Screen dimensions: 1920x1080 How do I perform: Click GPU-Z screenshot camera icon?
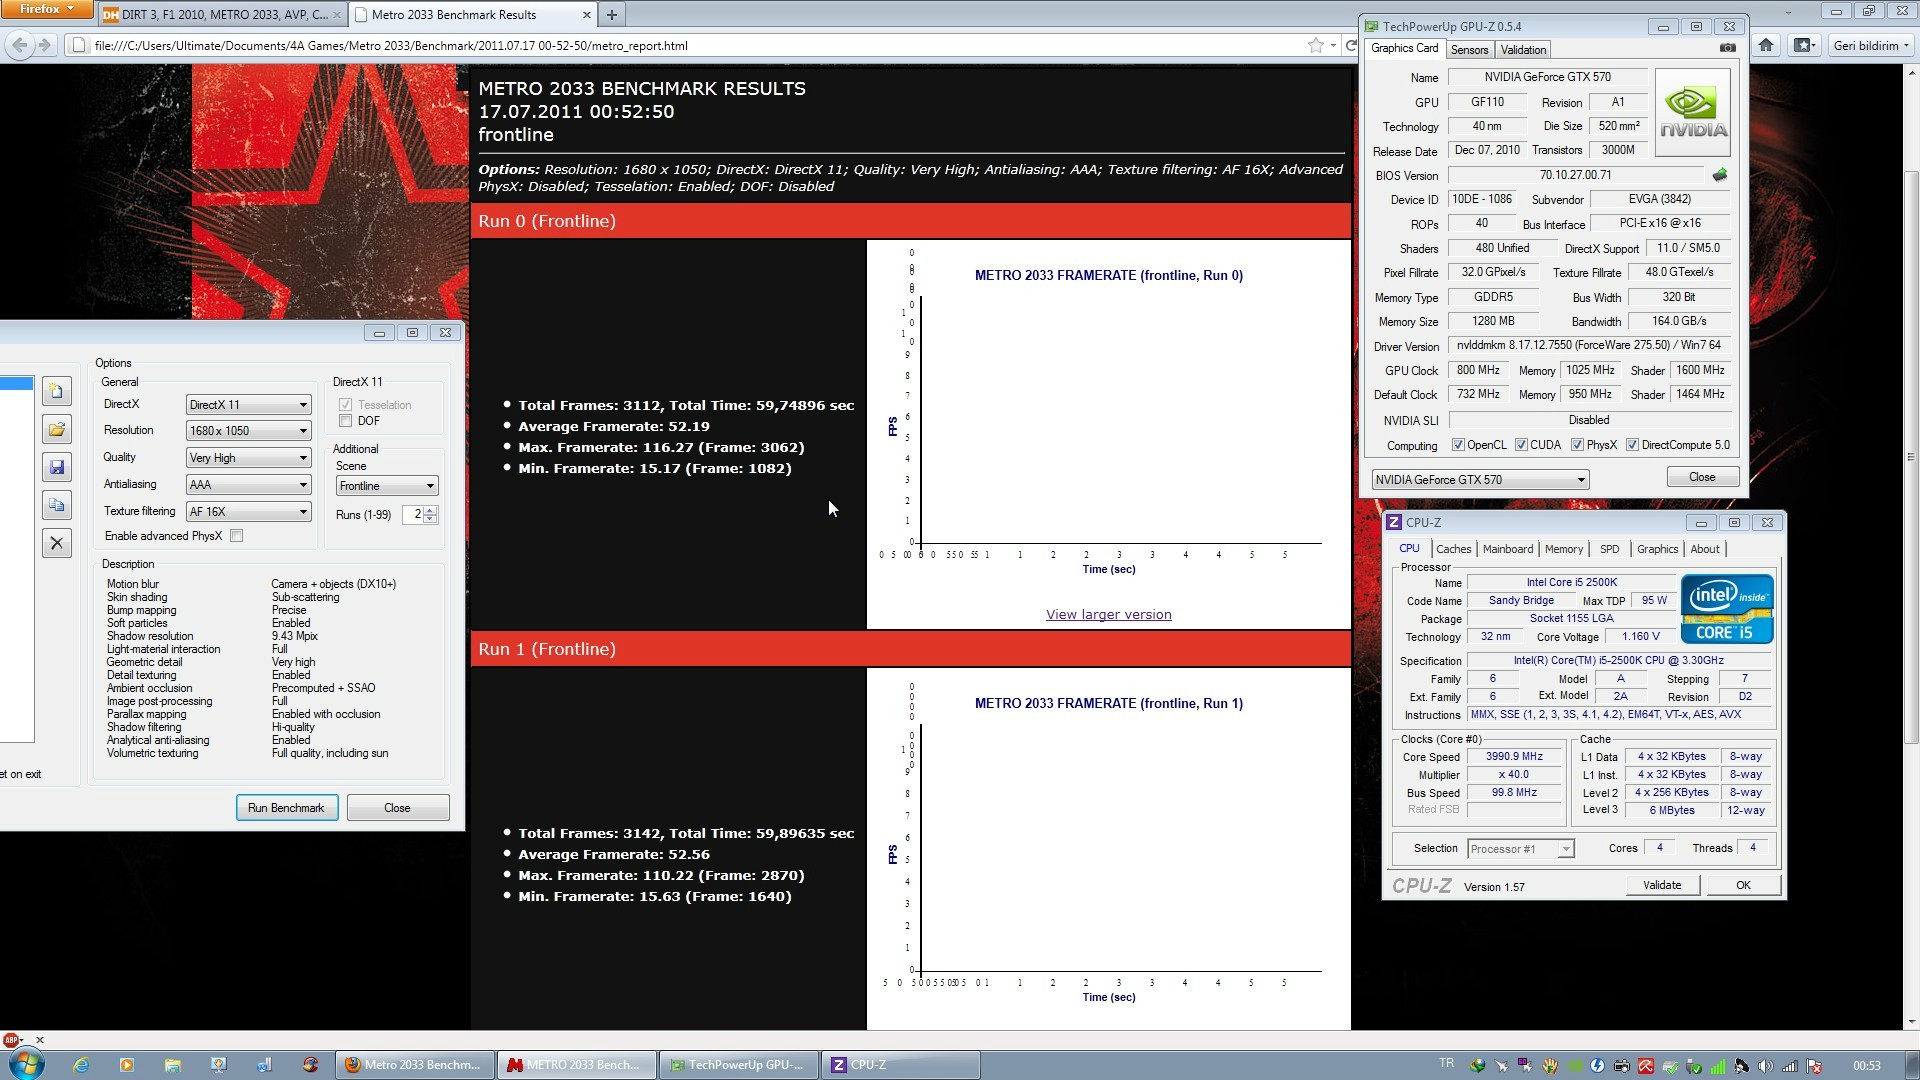coord(1727,48)
